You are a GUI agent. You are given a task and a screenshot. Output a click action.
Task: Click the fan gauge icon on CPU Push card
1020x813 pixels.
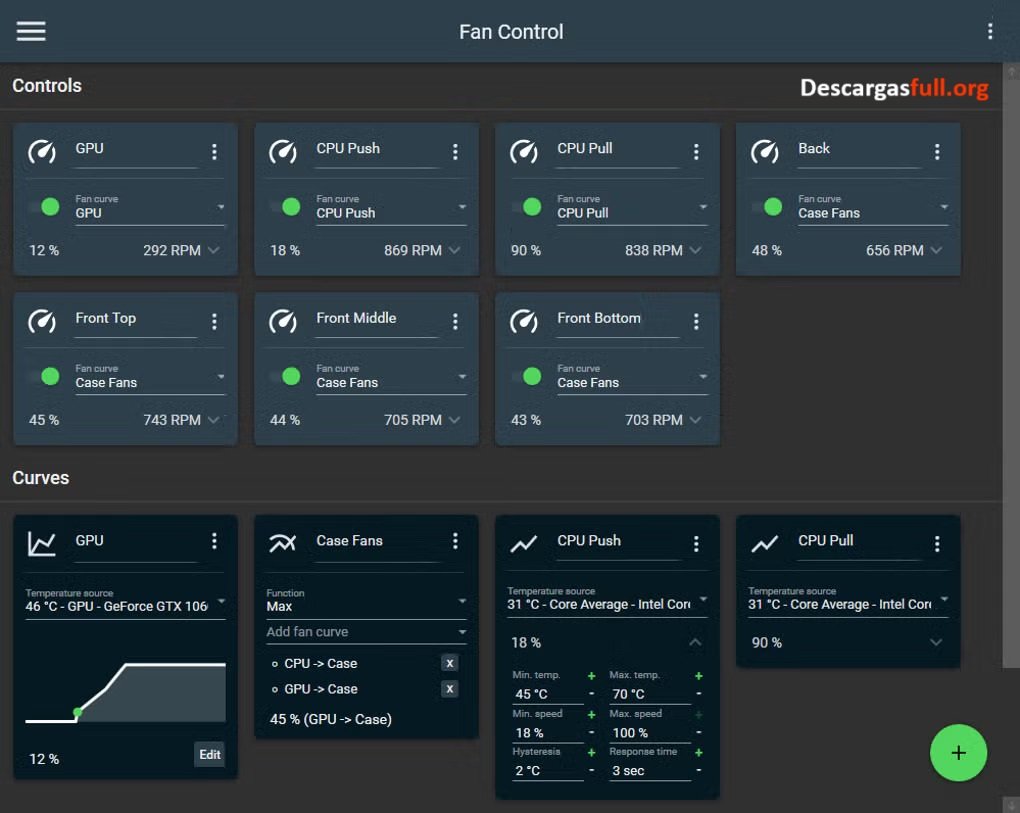[x=283, y=151]
